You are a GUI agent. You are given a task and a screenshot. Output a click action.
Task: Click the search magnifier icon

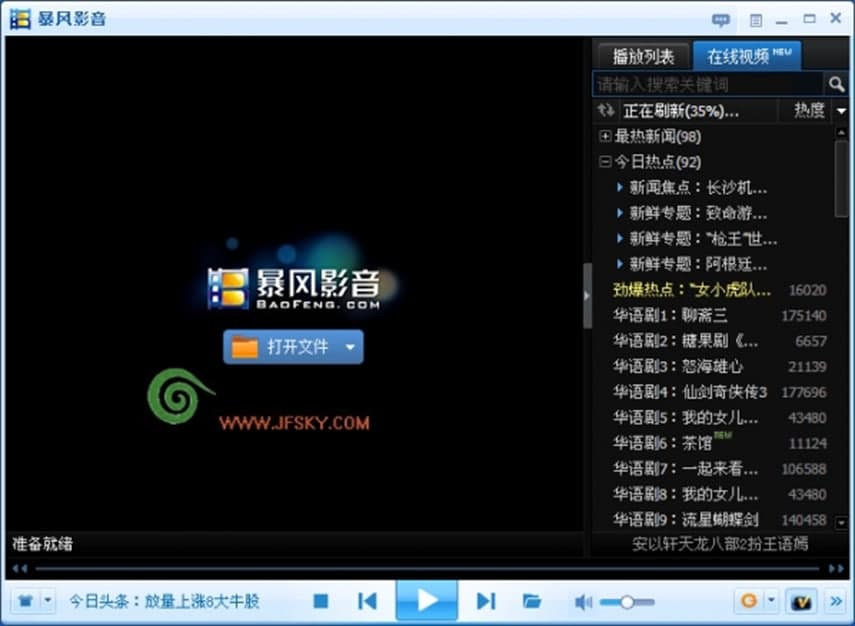tap(838, 84)
